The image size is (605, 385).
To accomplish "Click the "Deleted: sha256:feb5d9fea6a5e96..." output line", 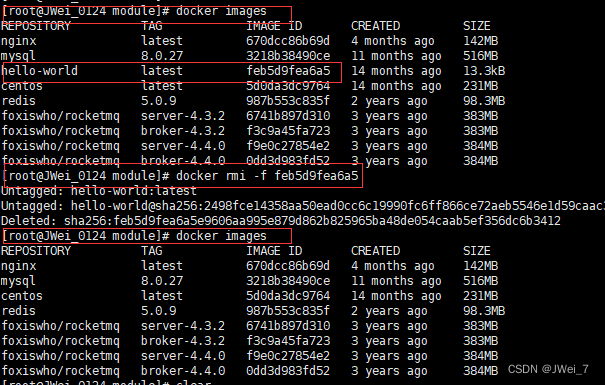I will click(x=281, y=221).
